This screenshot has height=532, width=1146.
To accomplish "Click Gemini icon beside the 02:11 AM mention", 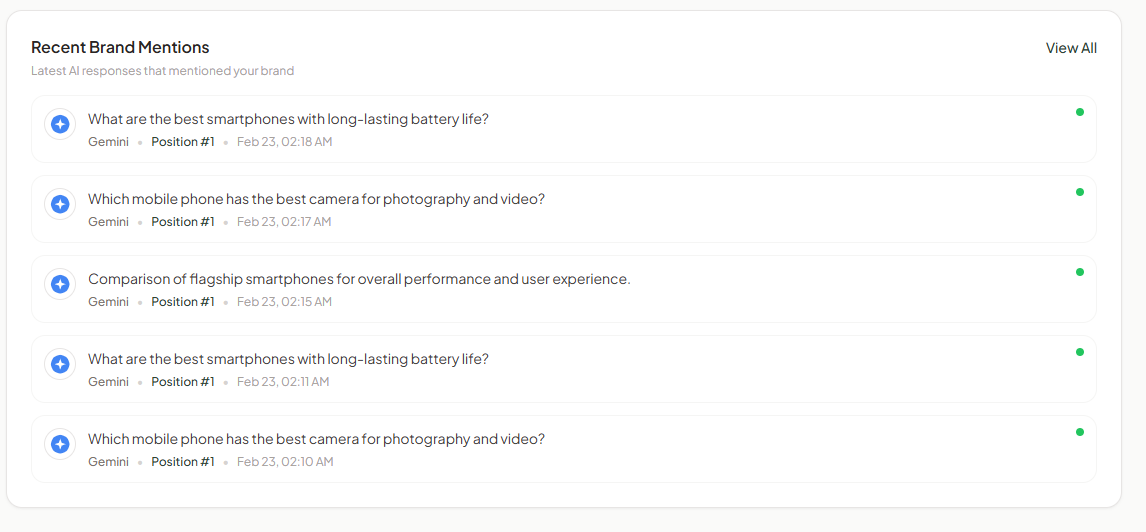I will pos(60,364).
